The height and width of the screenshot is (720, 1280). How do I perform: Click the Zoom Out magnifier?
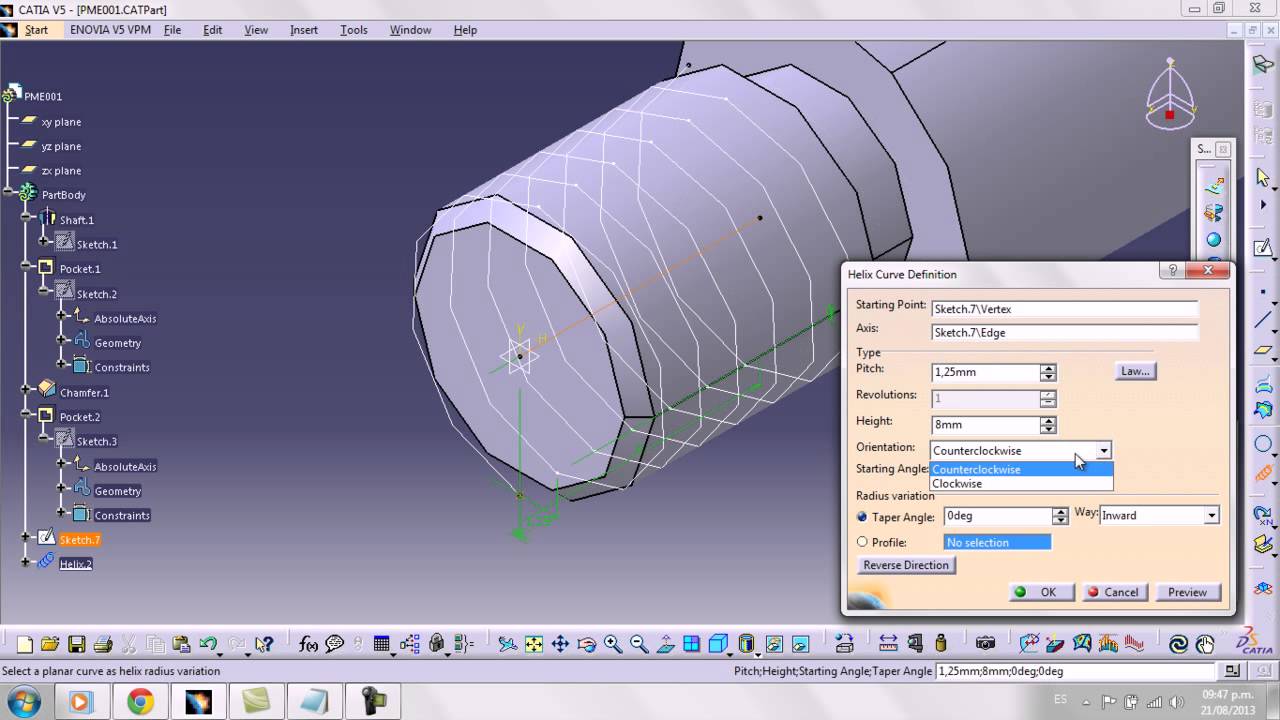pyautogui.click(x=639, y=644)
